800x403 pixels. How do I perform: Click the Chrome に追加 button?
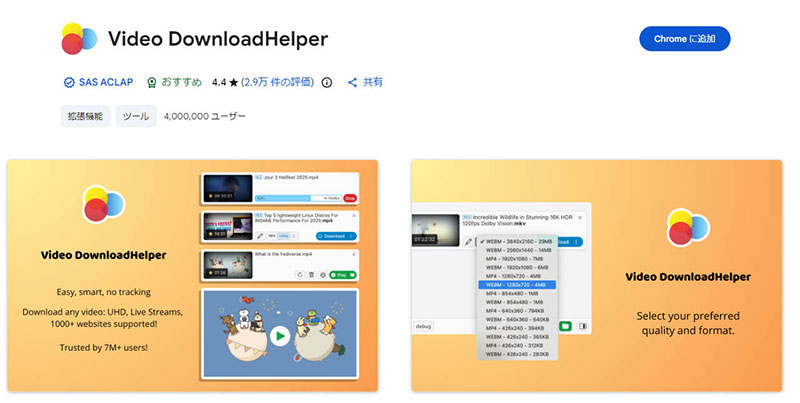tap(685, 39)
